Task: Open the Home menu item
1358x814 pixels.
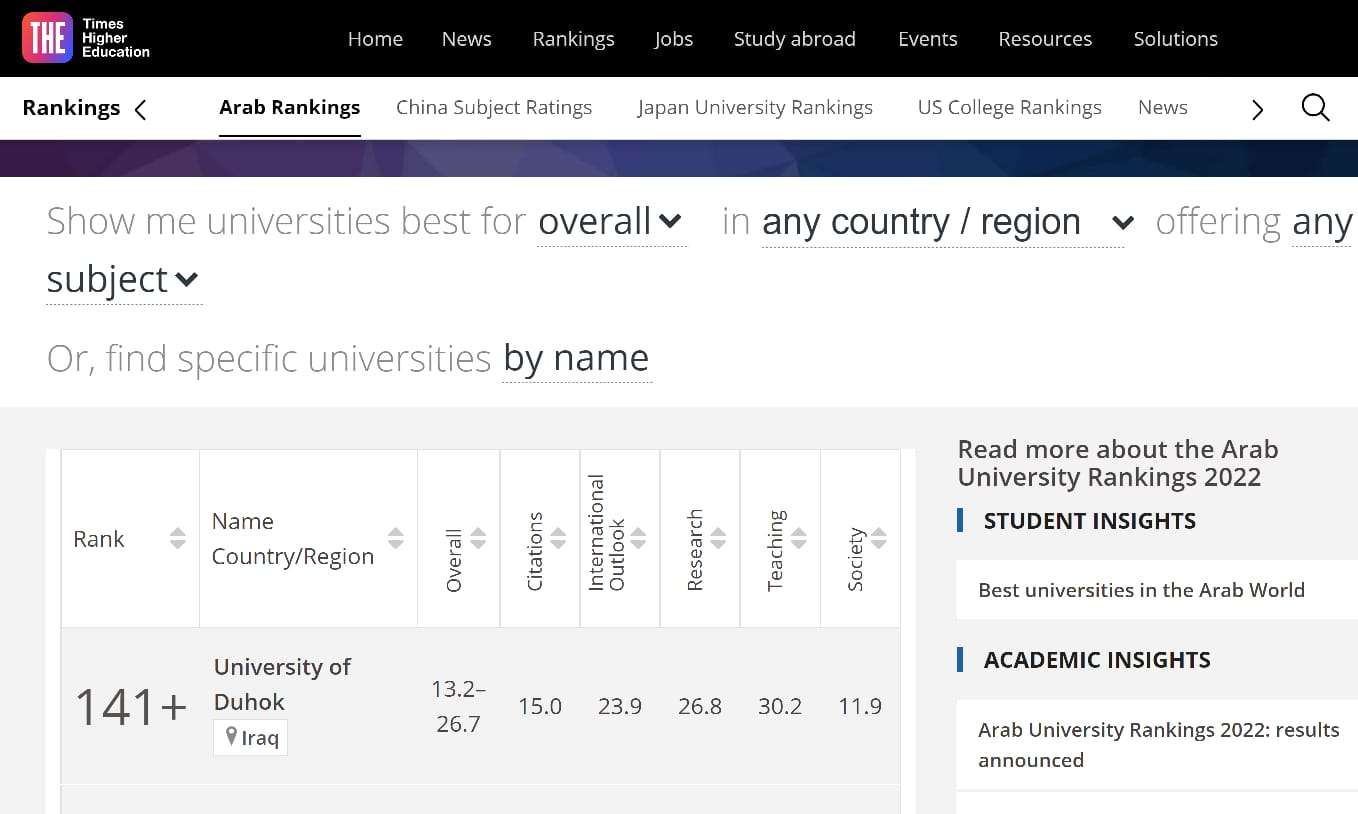Action: coord(375,39)
